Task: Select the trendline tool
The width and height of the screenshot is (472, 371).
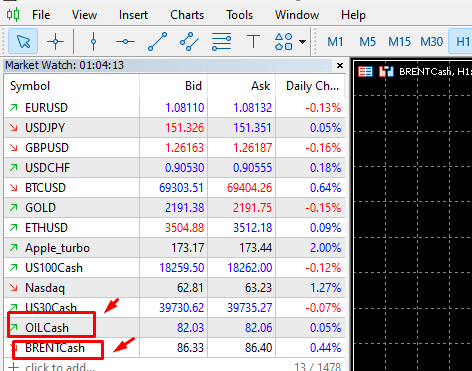Action: point(157,42)
